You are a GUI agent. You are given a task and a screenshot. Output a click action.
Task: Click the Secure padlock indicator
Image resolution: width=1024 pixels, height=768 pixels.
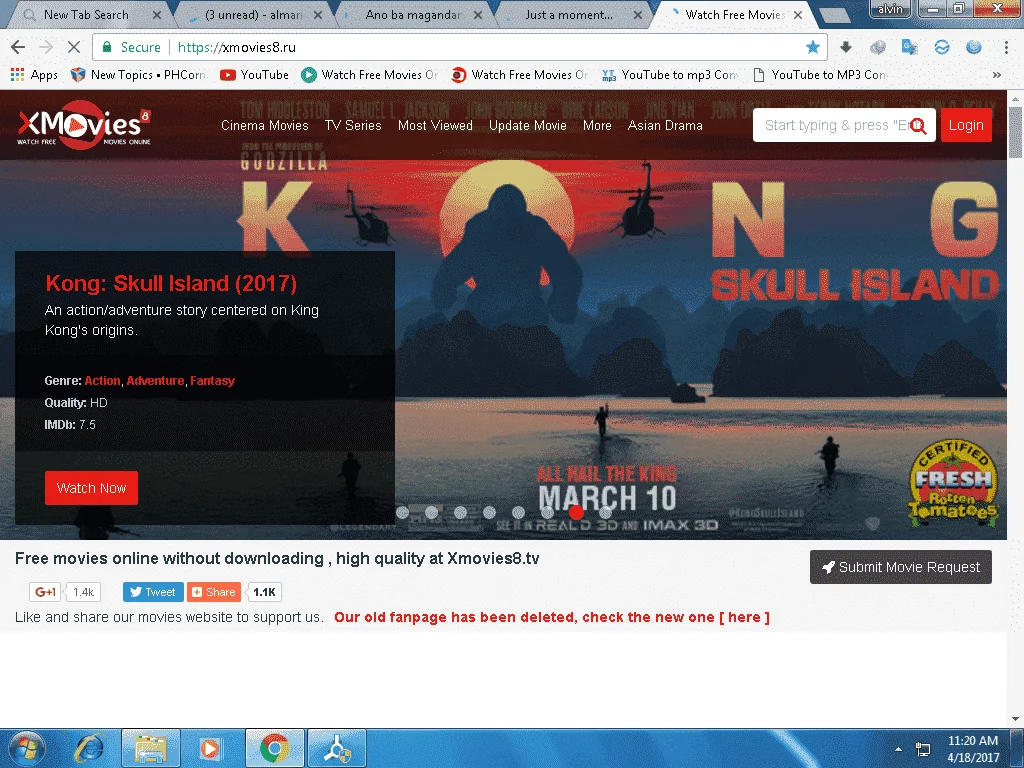131,47
